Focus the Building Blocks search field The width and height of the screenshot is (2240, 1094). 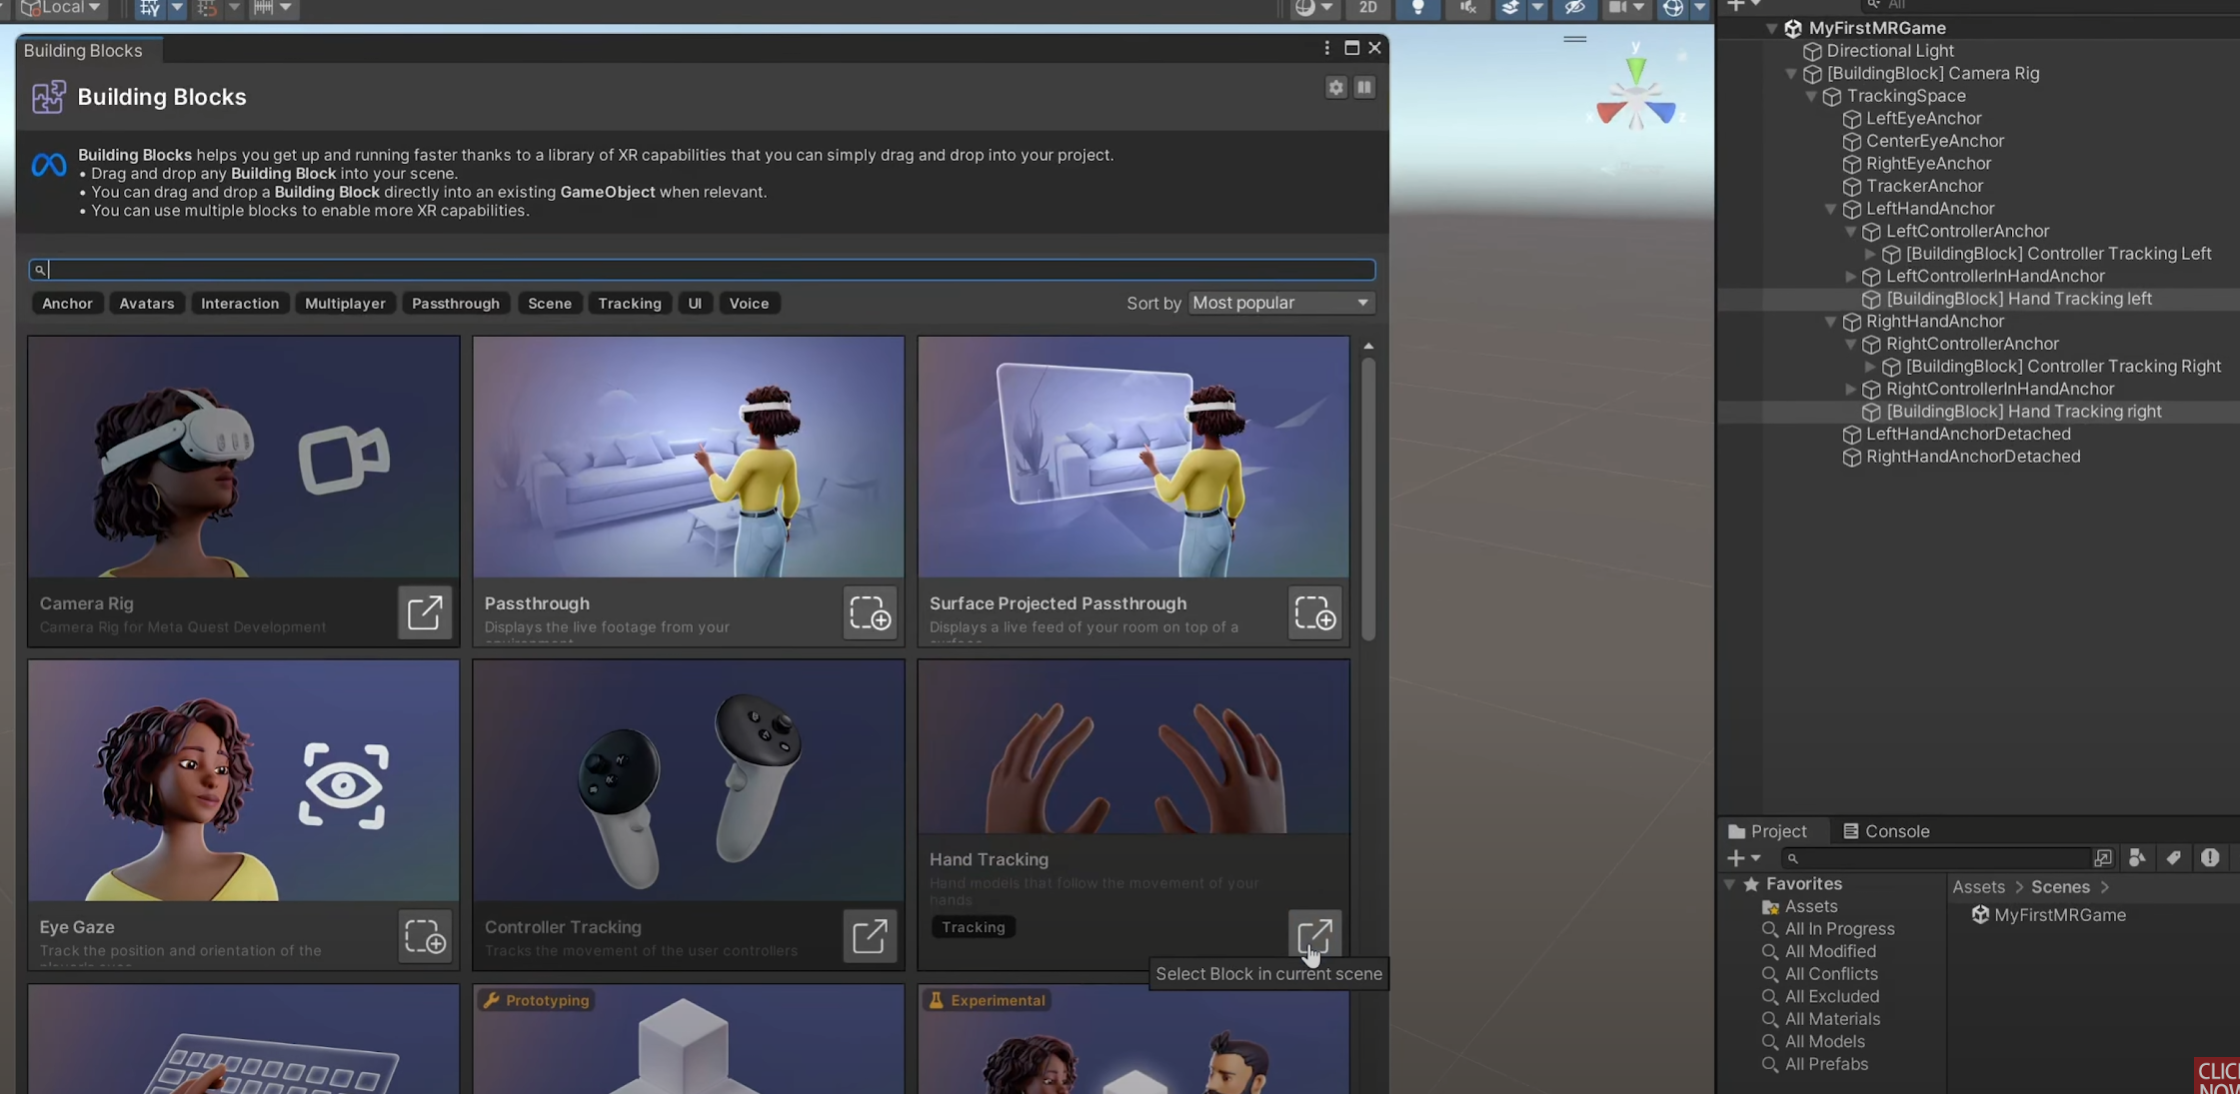tap(700, 270)
